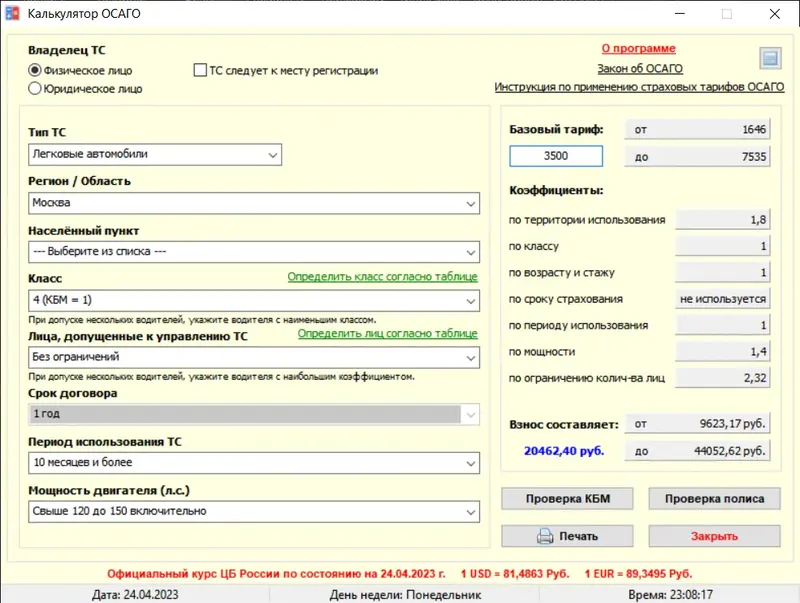Click the app icon in the title bar

pos(12,14)
